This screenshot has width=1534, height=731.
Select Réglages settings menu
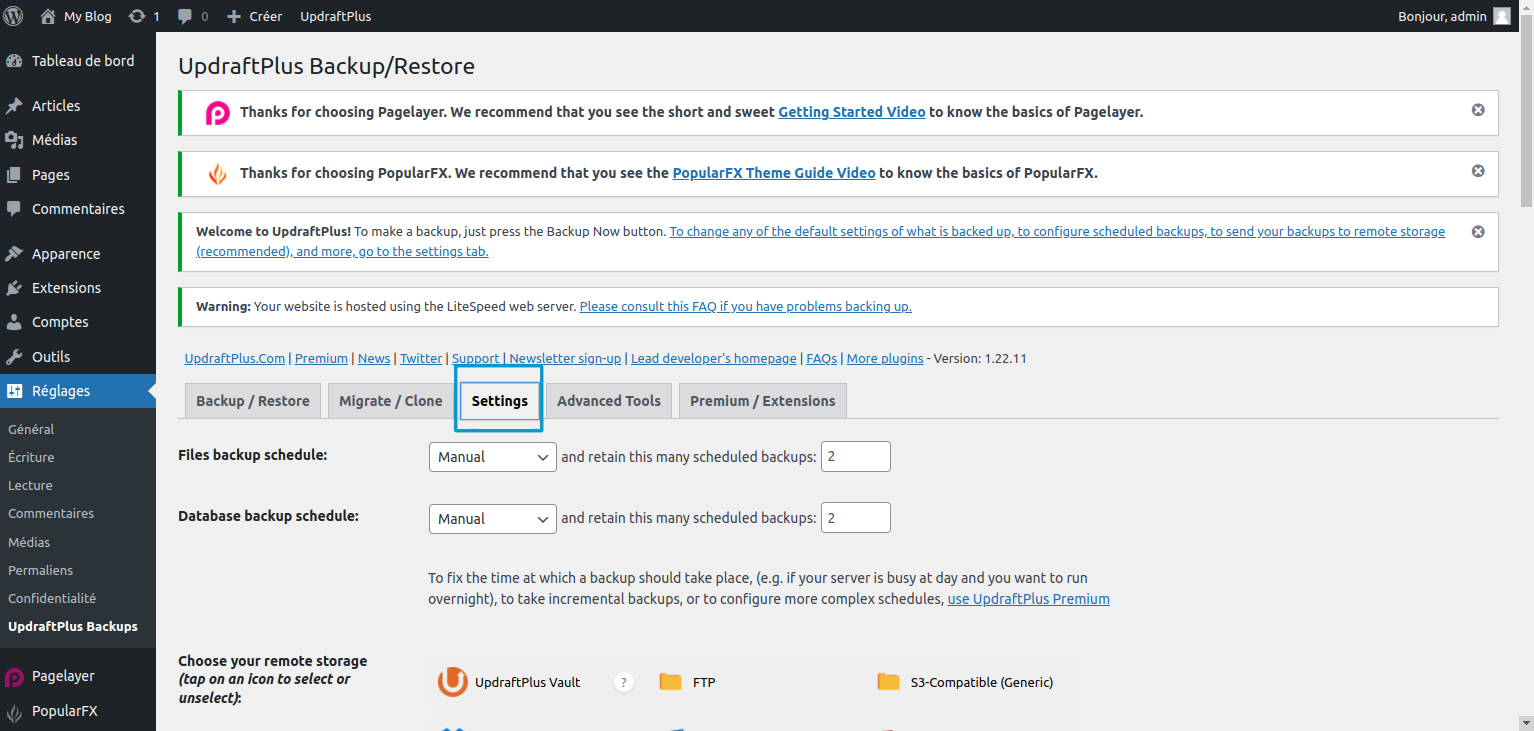(78, 391)
